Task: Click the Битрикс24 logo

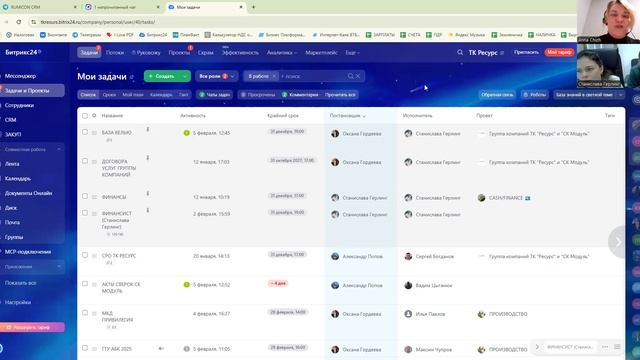Action: click(x=23, y=52)
